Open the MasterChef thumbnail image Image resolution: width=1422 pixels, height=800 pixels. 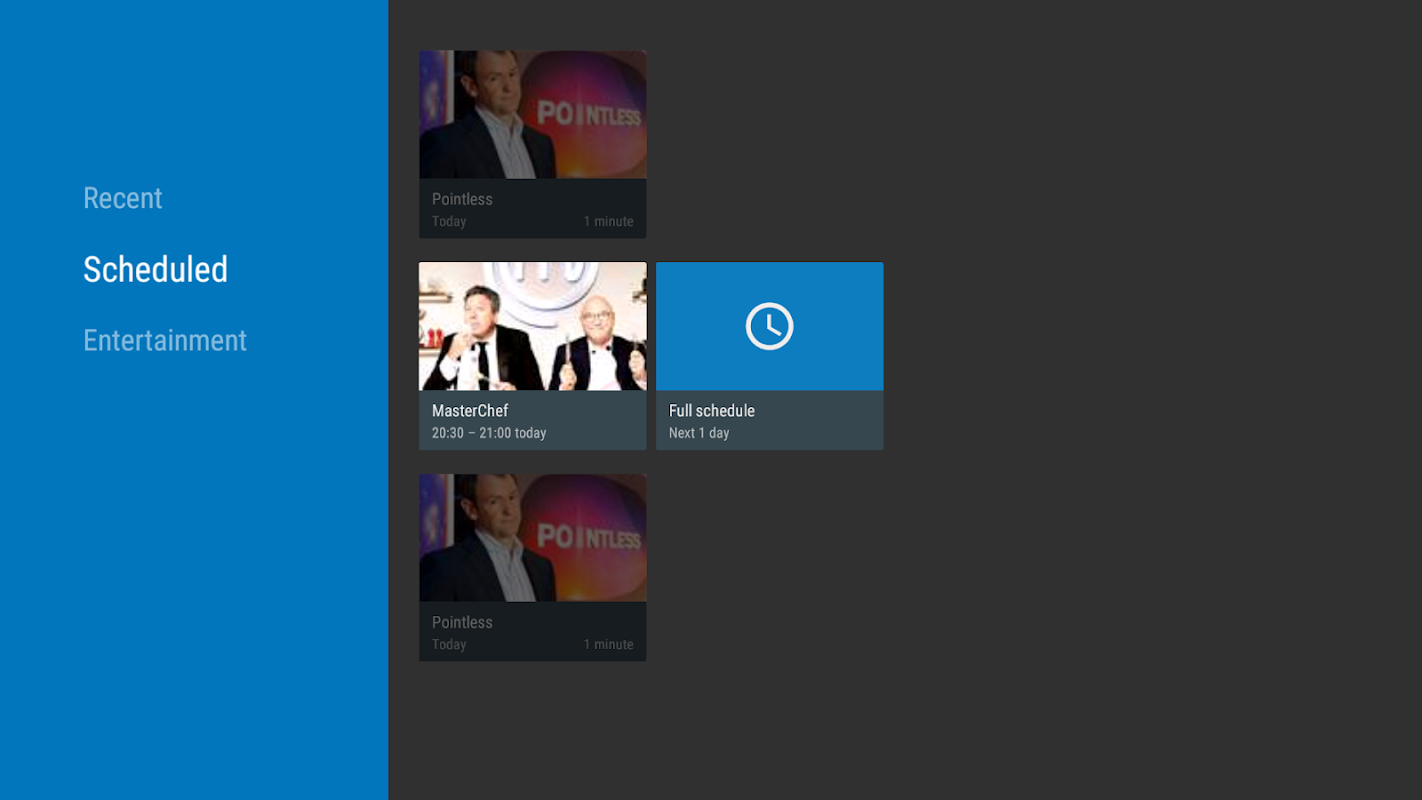click(532, 326)
